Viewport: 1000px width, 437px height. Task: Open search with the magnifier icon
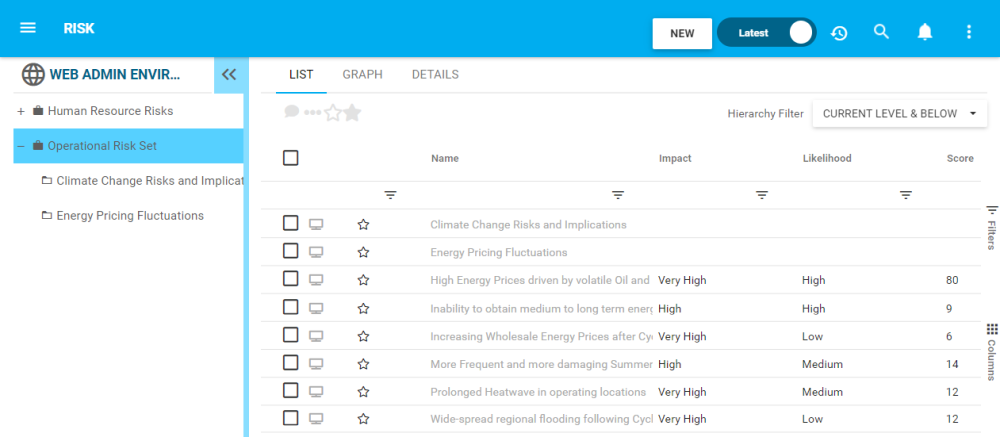click(x=881, y=32)
